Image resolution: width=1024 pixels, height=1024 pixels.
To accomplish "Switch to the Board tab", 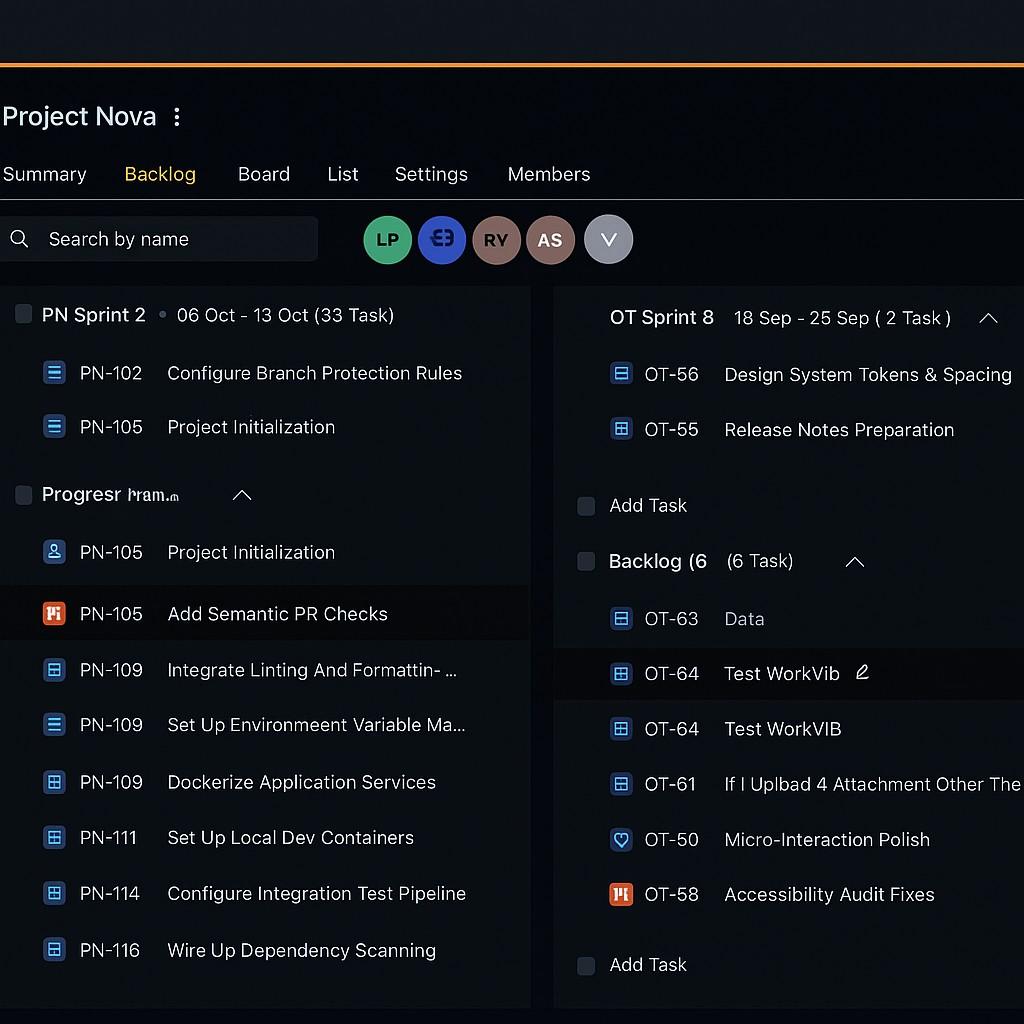I will click(x=263, y=174).
